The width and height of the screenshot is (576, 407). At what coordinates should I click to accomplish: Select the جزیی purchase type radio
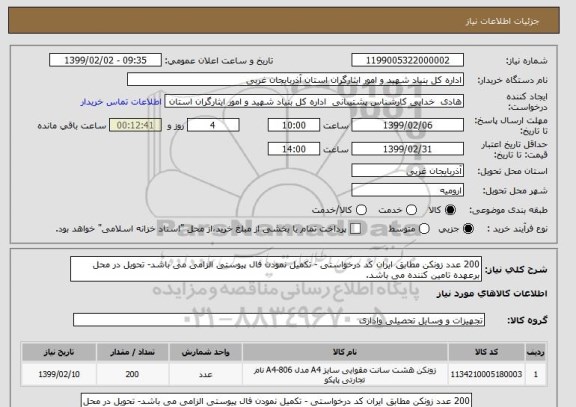(468, 229)
